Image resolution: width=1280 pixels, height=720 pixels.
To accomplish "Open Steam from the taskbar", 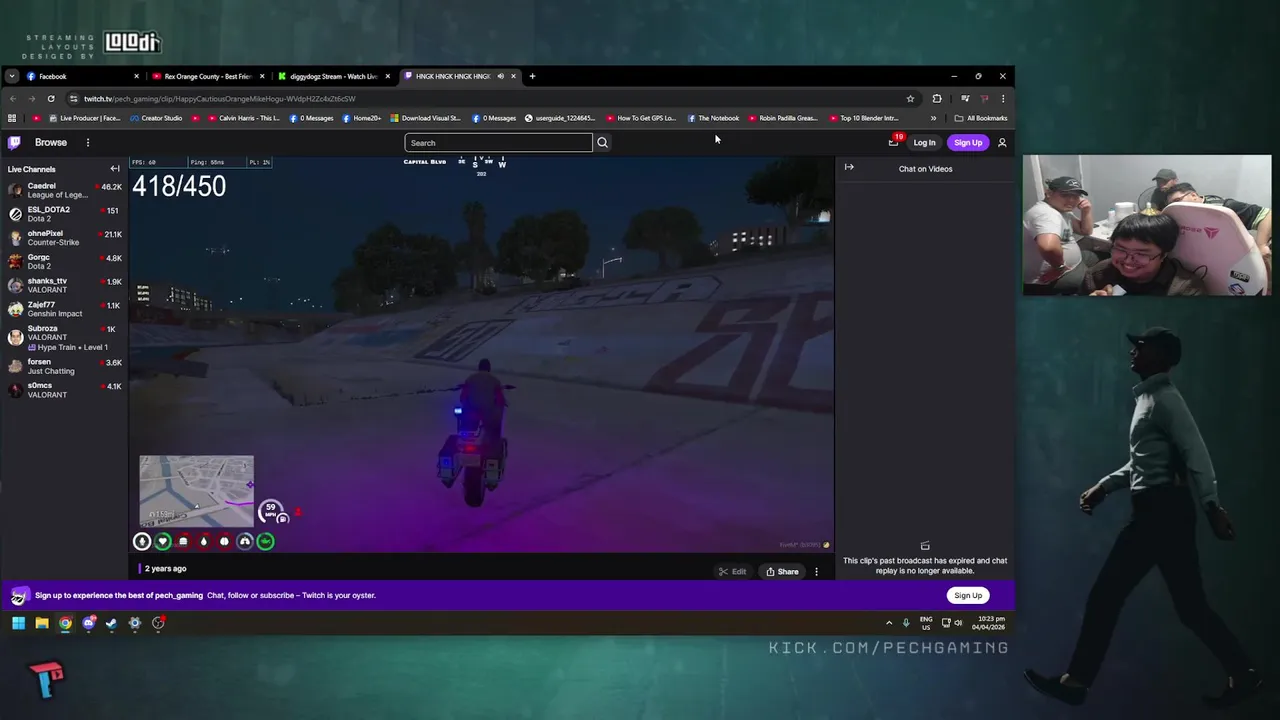I will click(111, 623).
